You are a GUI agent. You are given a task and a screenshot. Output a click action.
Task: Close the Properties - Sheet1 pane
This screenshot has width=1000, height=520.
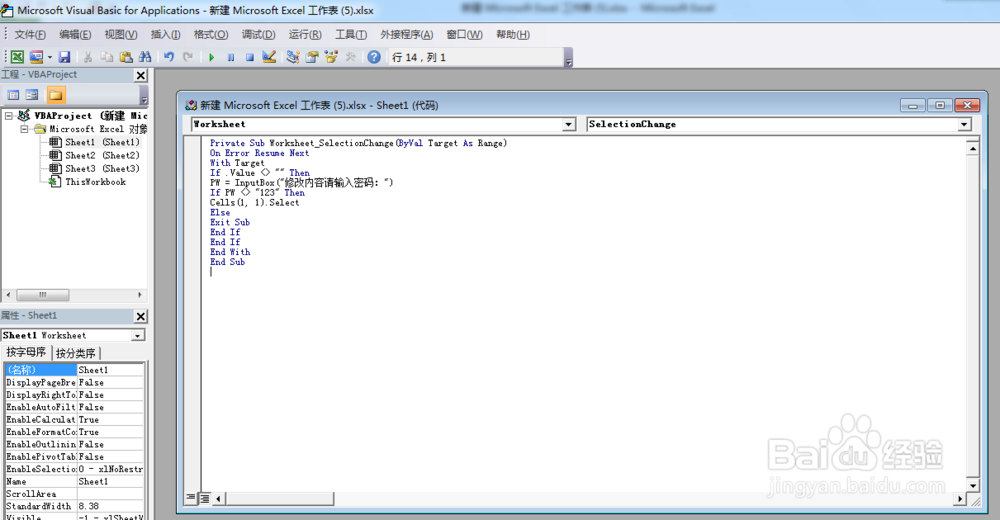pos(141,316)
